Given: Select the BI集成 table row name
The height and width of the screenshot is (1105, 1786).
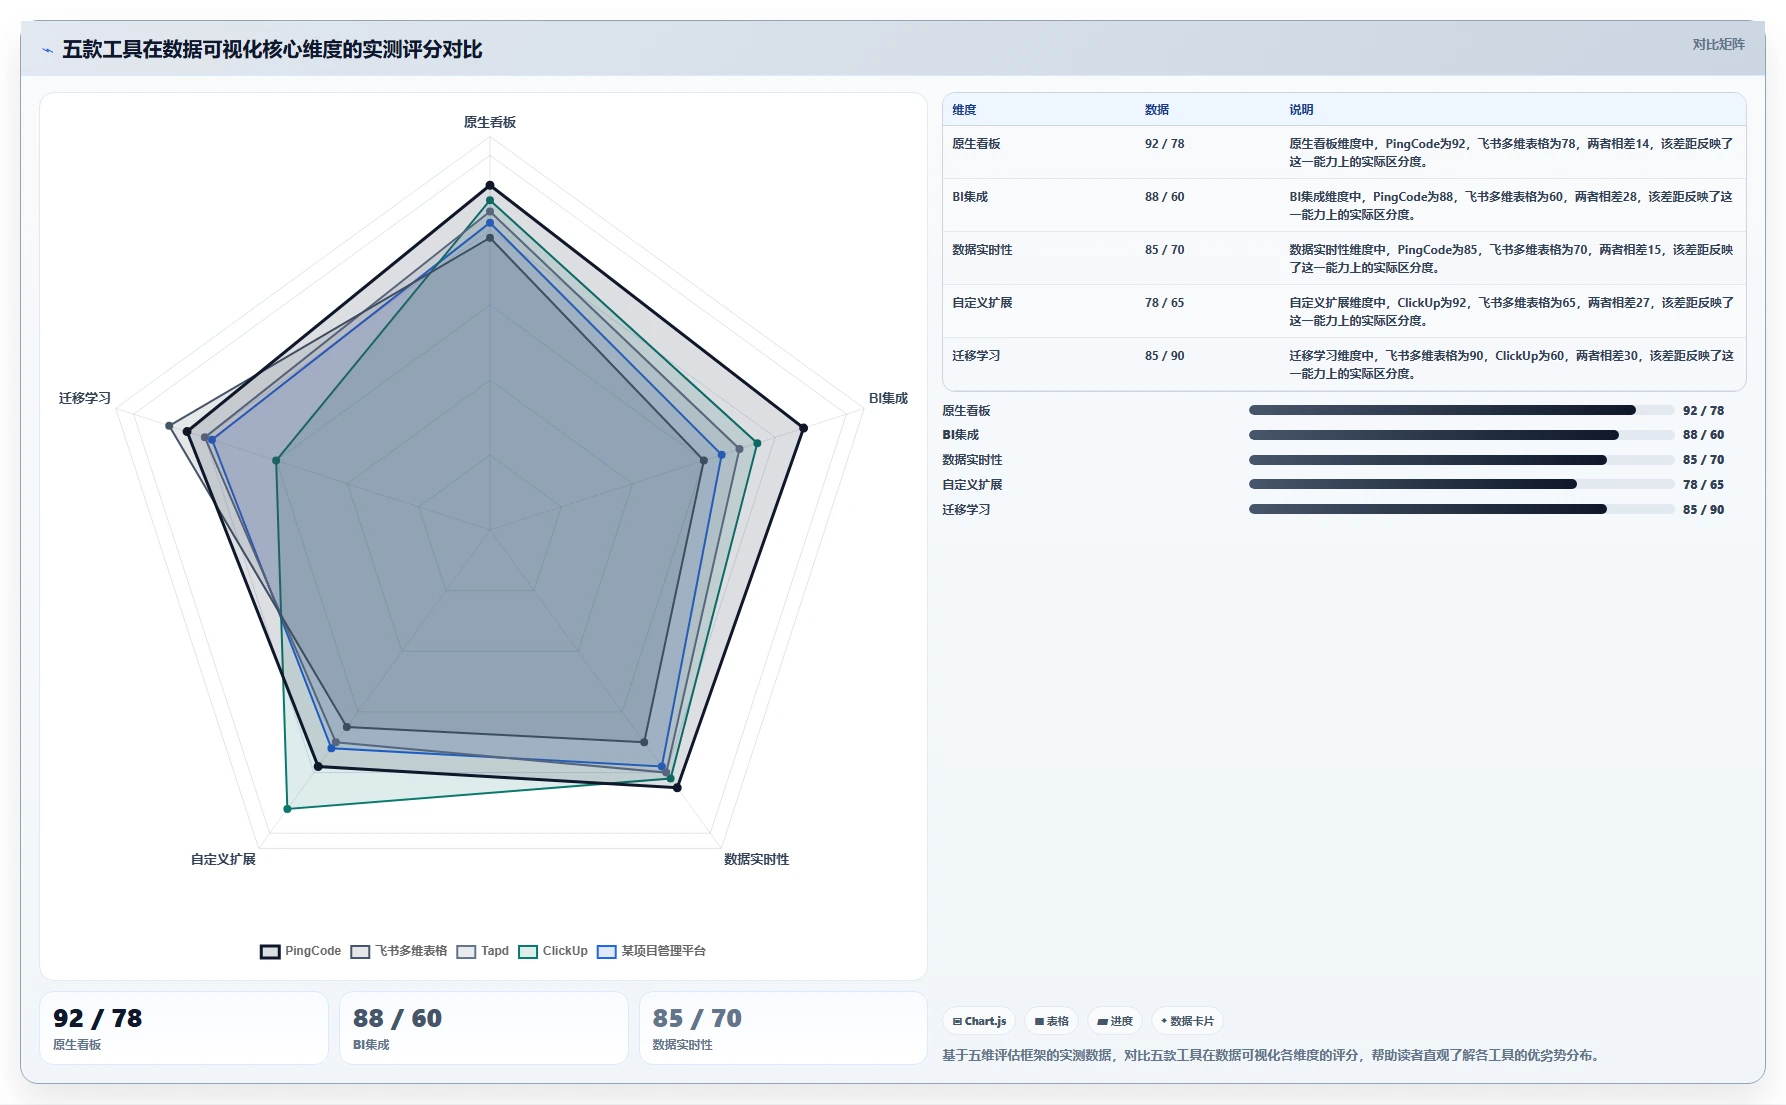Looking at the screenshot, I should point(970,197).
